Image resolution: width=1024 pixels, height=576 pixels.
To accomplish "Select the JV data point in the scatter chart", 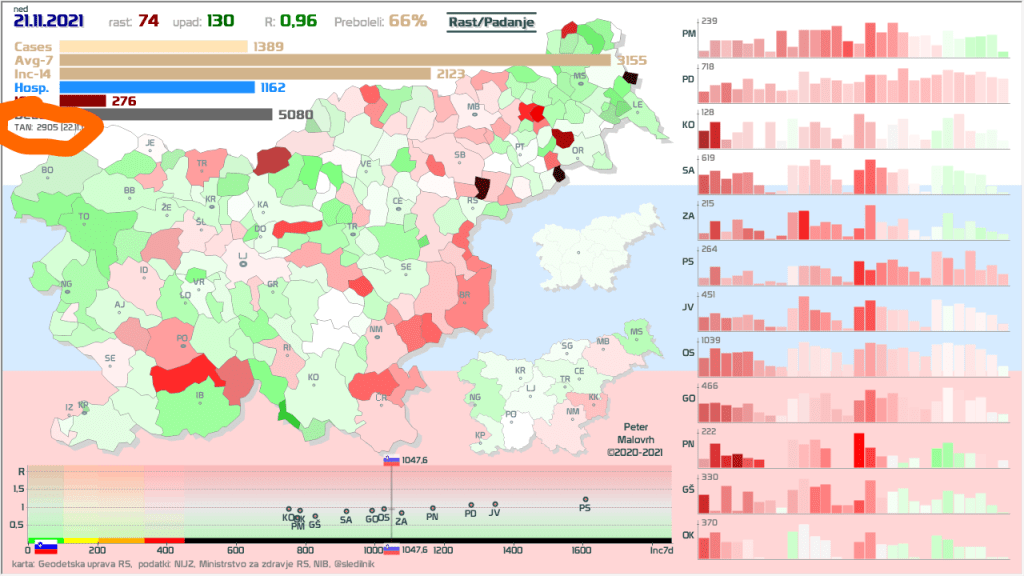I will [494, 505].
